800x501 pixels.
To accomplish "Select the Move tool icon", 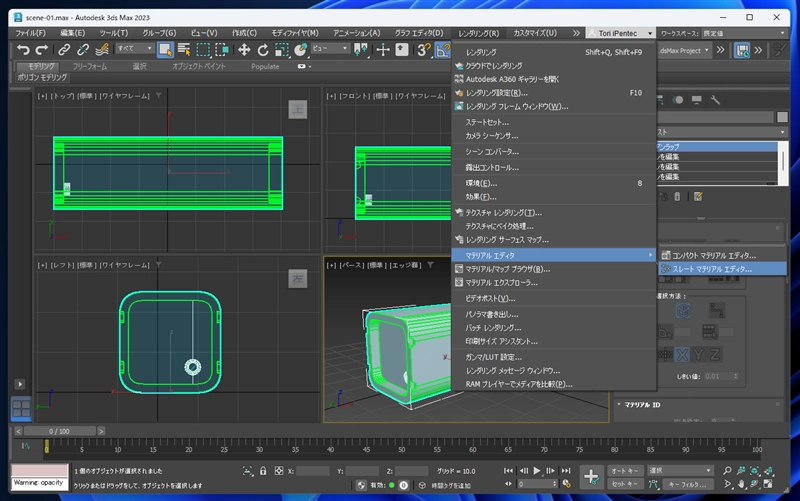I will point(244,49).
